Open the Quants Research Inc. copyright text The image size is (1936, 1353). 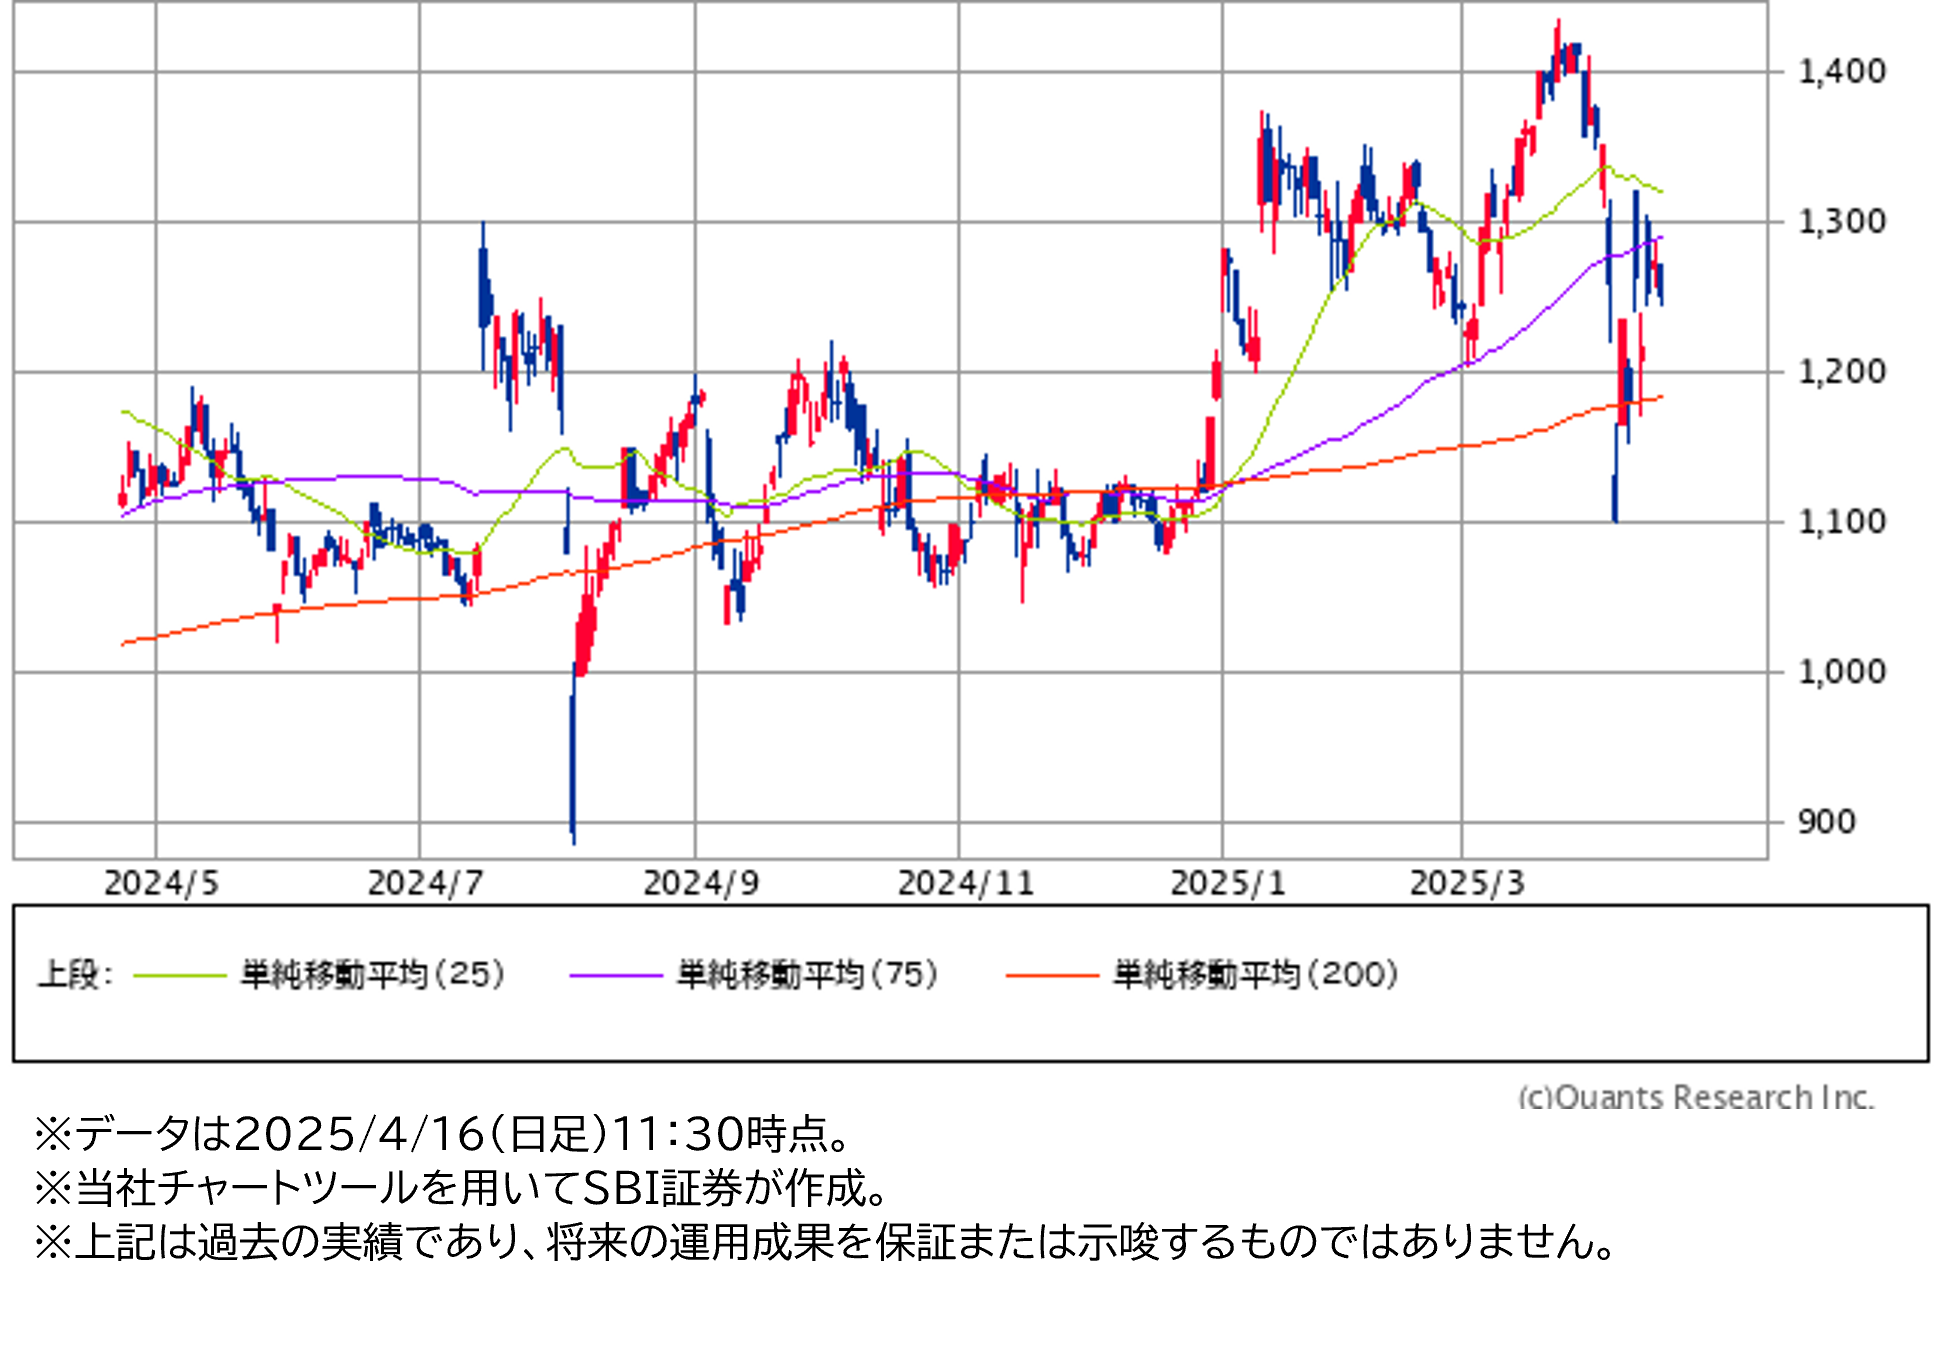click(1695, 1097)
